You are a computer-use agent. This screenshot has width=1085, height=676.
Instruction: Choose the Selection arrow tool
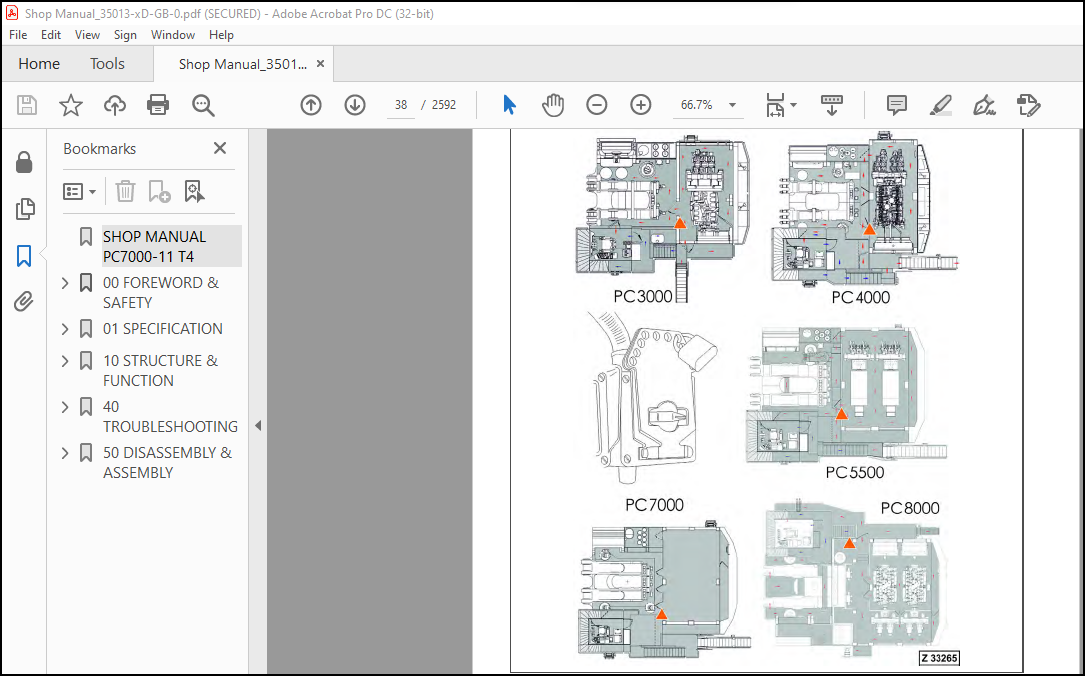[x=509, y=105]
